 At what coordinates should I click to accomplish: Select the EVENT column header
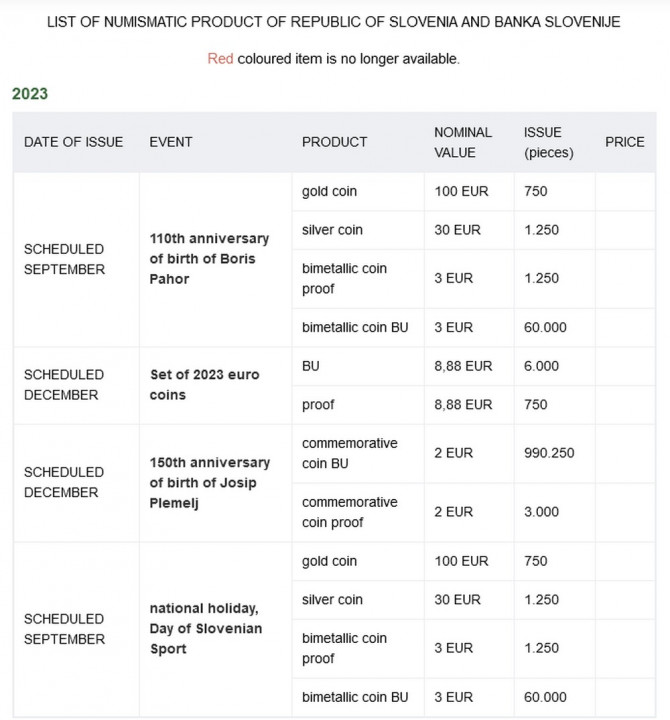[171, 142]
